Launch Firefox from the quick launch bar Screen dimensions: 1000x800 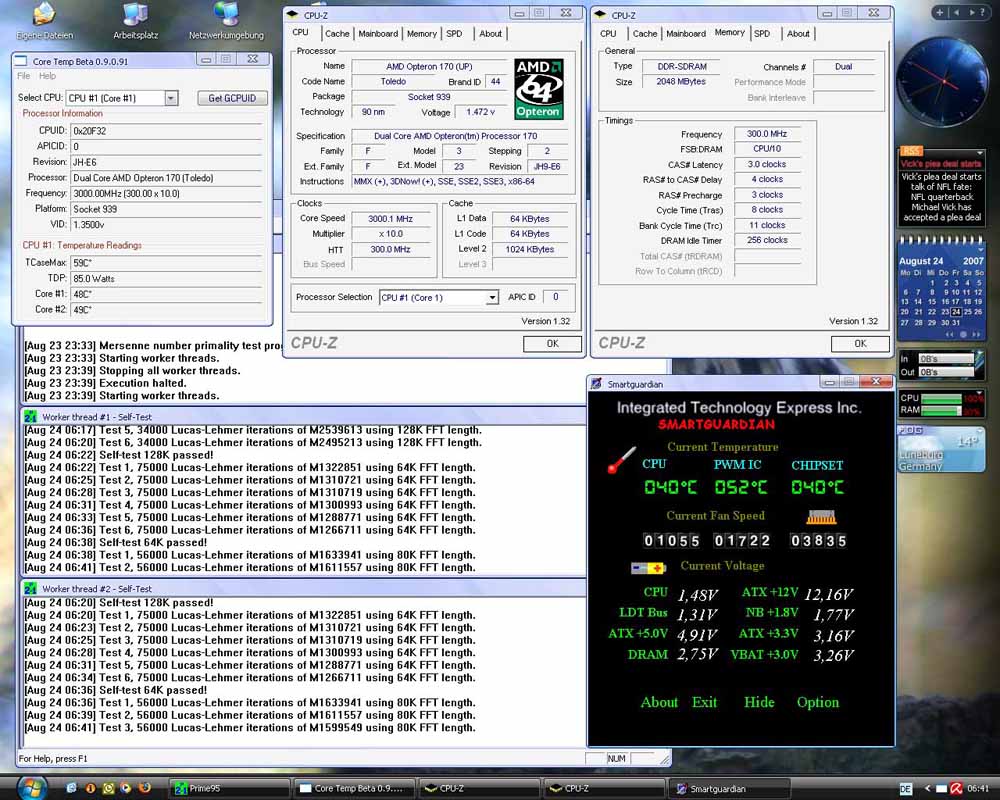tap(145, 788)
